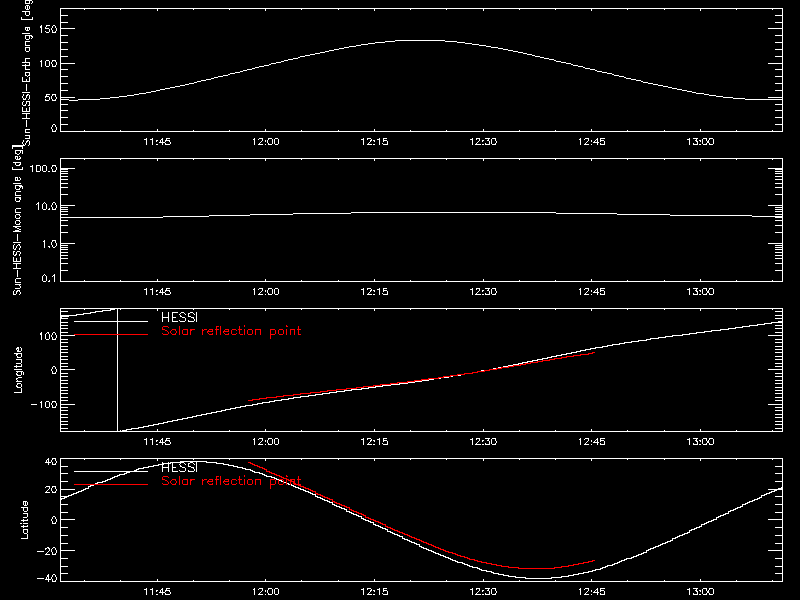Click Solar reflection point legend in Latitude plot
Viewport: 800px width, 600px height.
231,481
